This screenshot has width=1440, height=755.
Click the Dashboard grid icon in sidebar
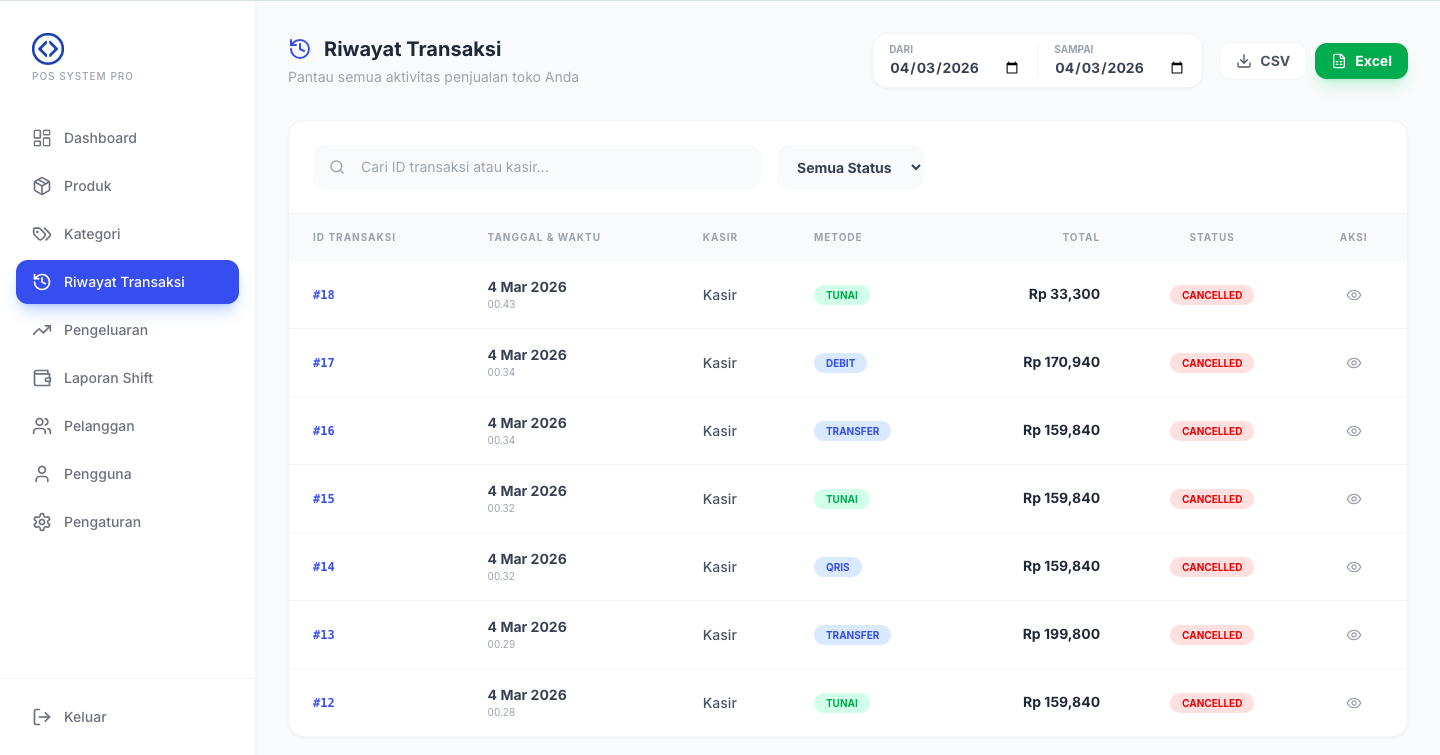[42, 138]
